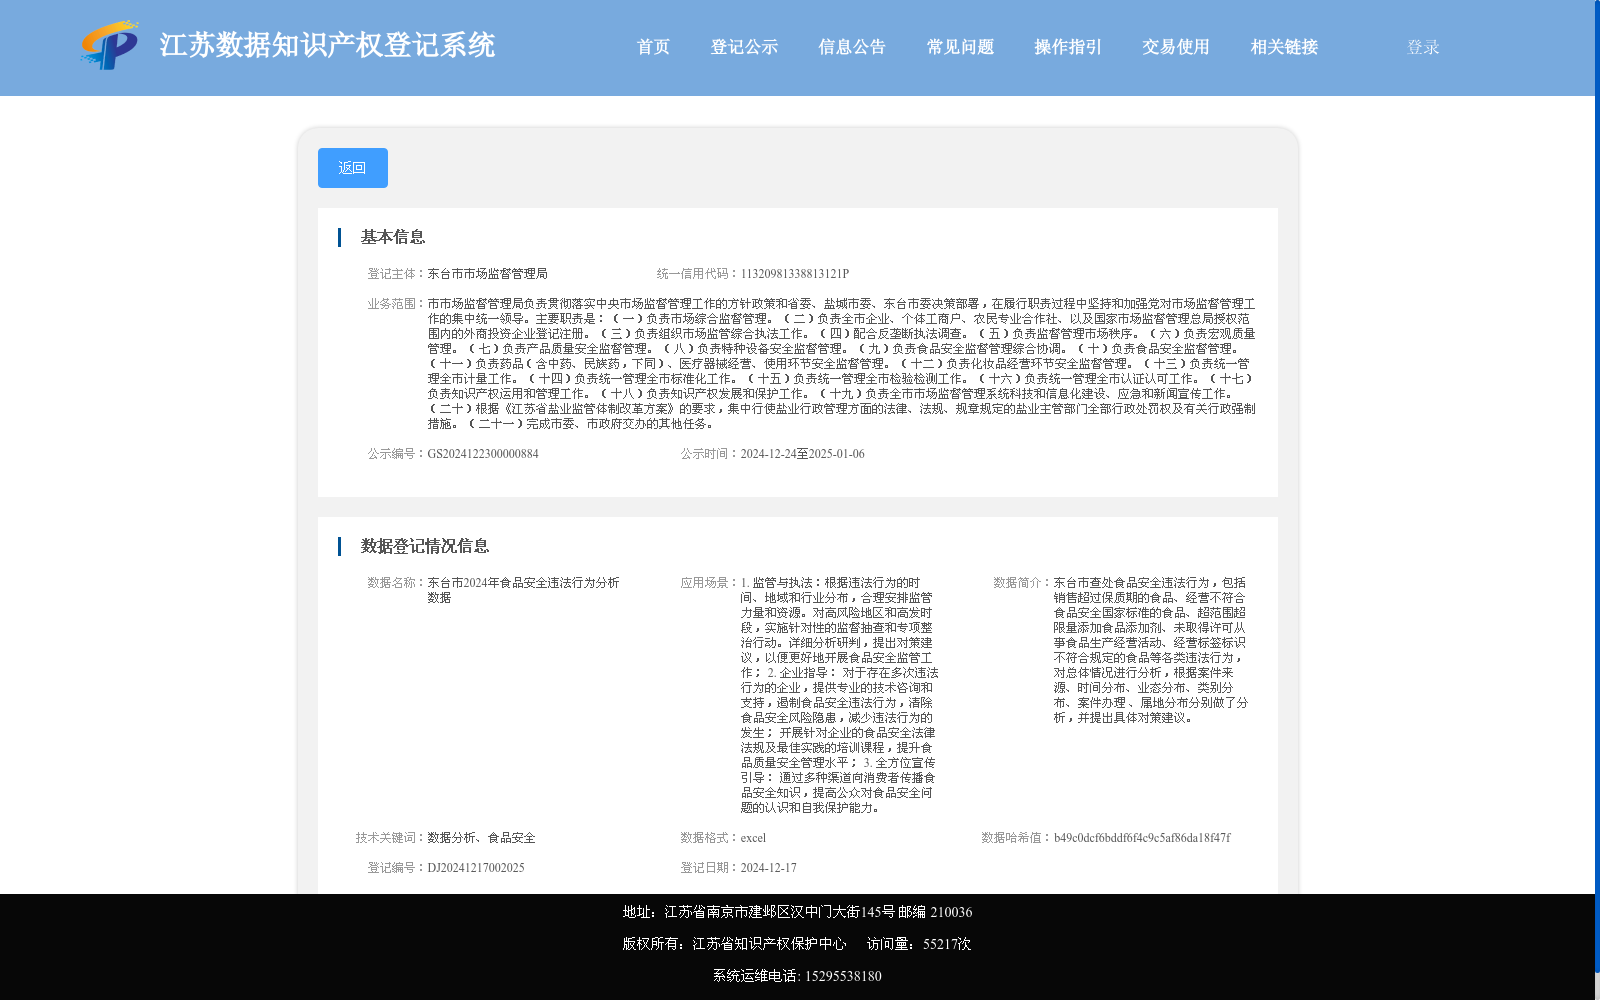Select publicity number GS2024122300000884
Screen dimensions: 1600x1000
pyautogui.click(x=483, y=454)
